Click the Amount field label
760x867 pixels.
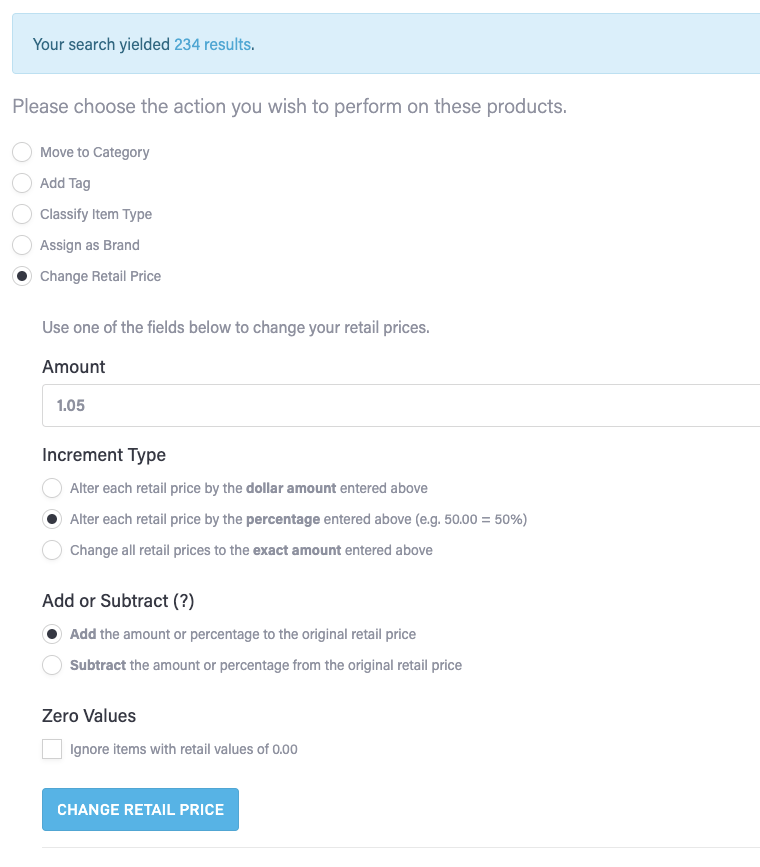pos(74,367)
